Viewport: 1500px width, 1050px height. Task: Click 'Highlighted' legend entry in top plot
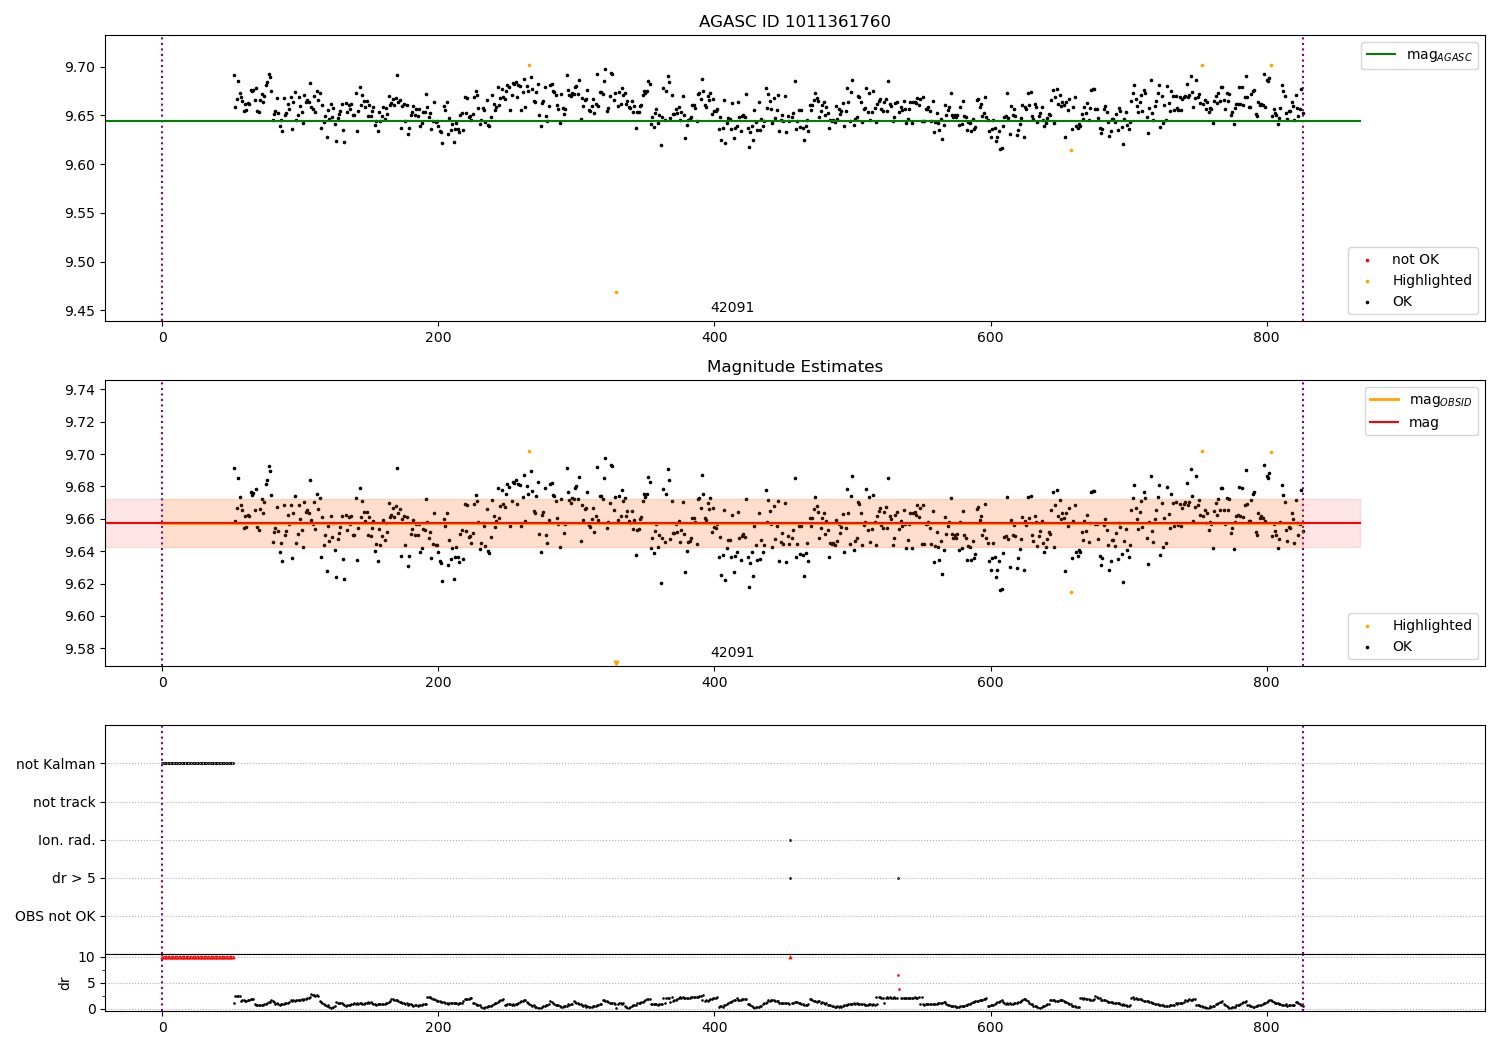click(x=1431, y=281)
